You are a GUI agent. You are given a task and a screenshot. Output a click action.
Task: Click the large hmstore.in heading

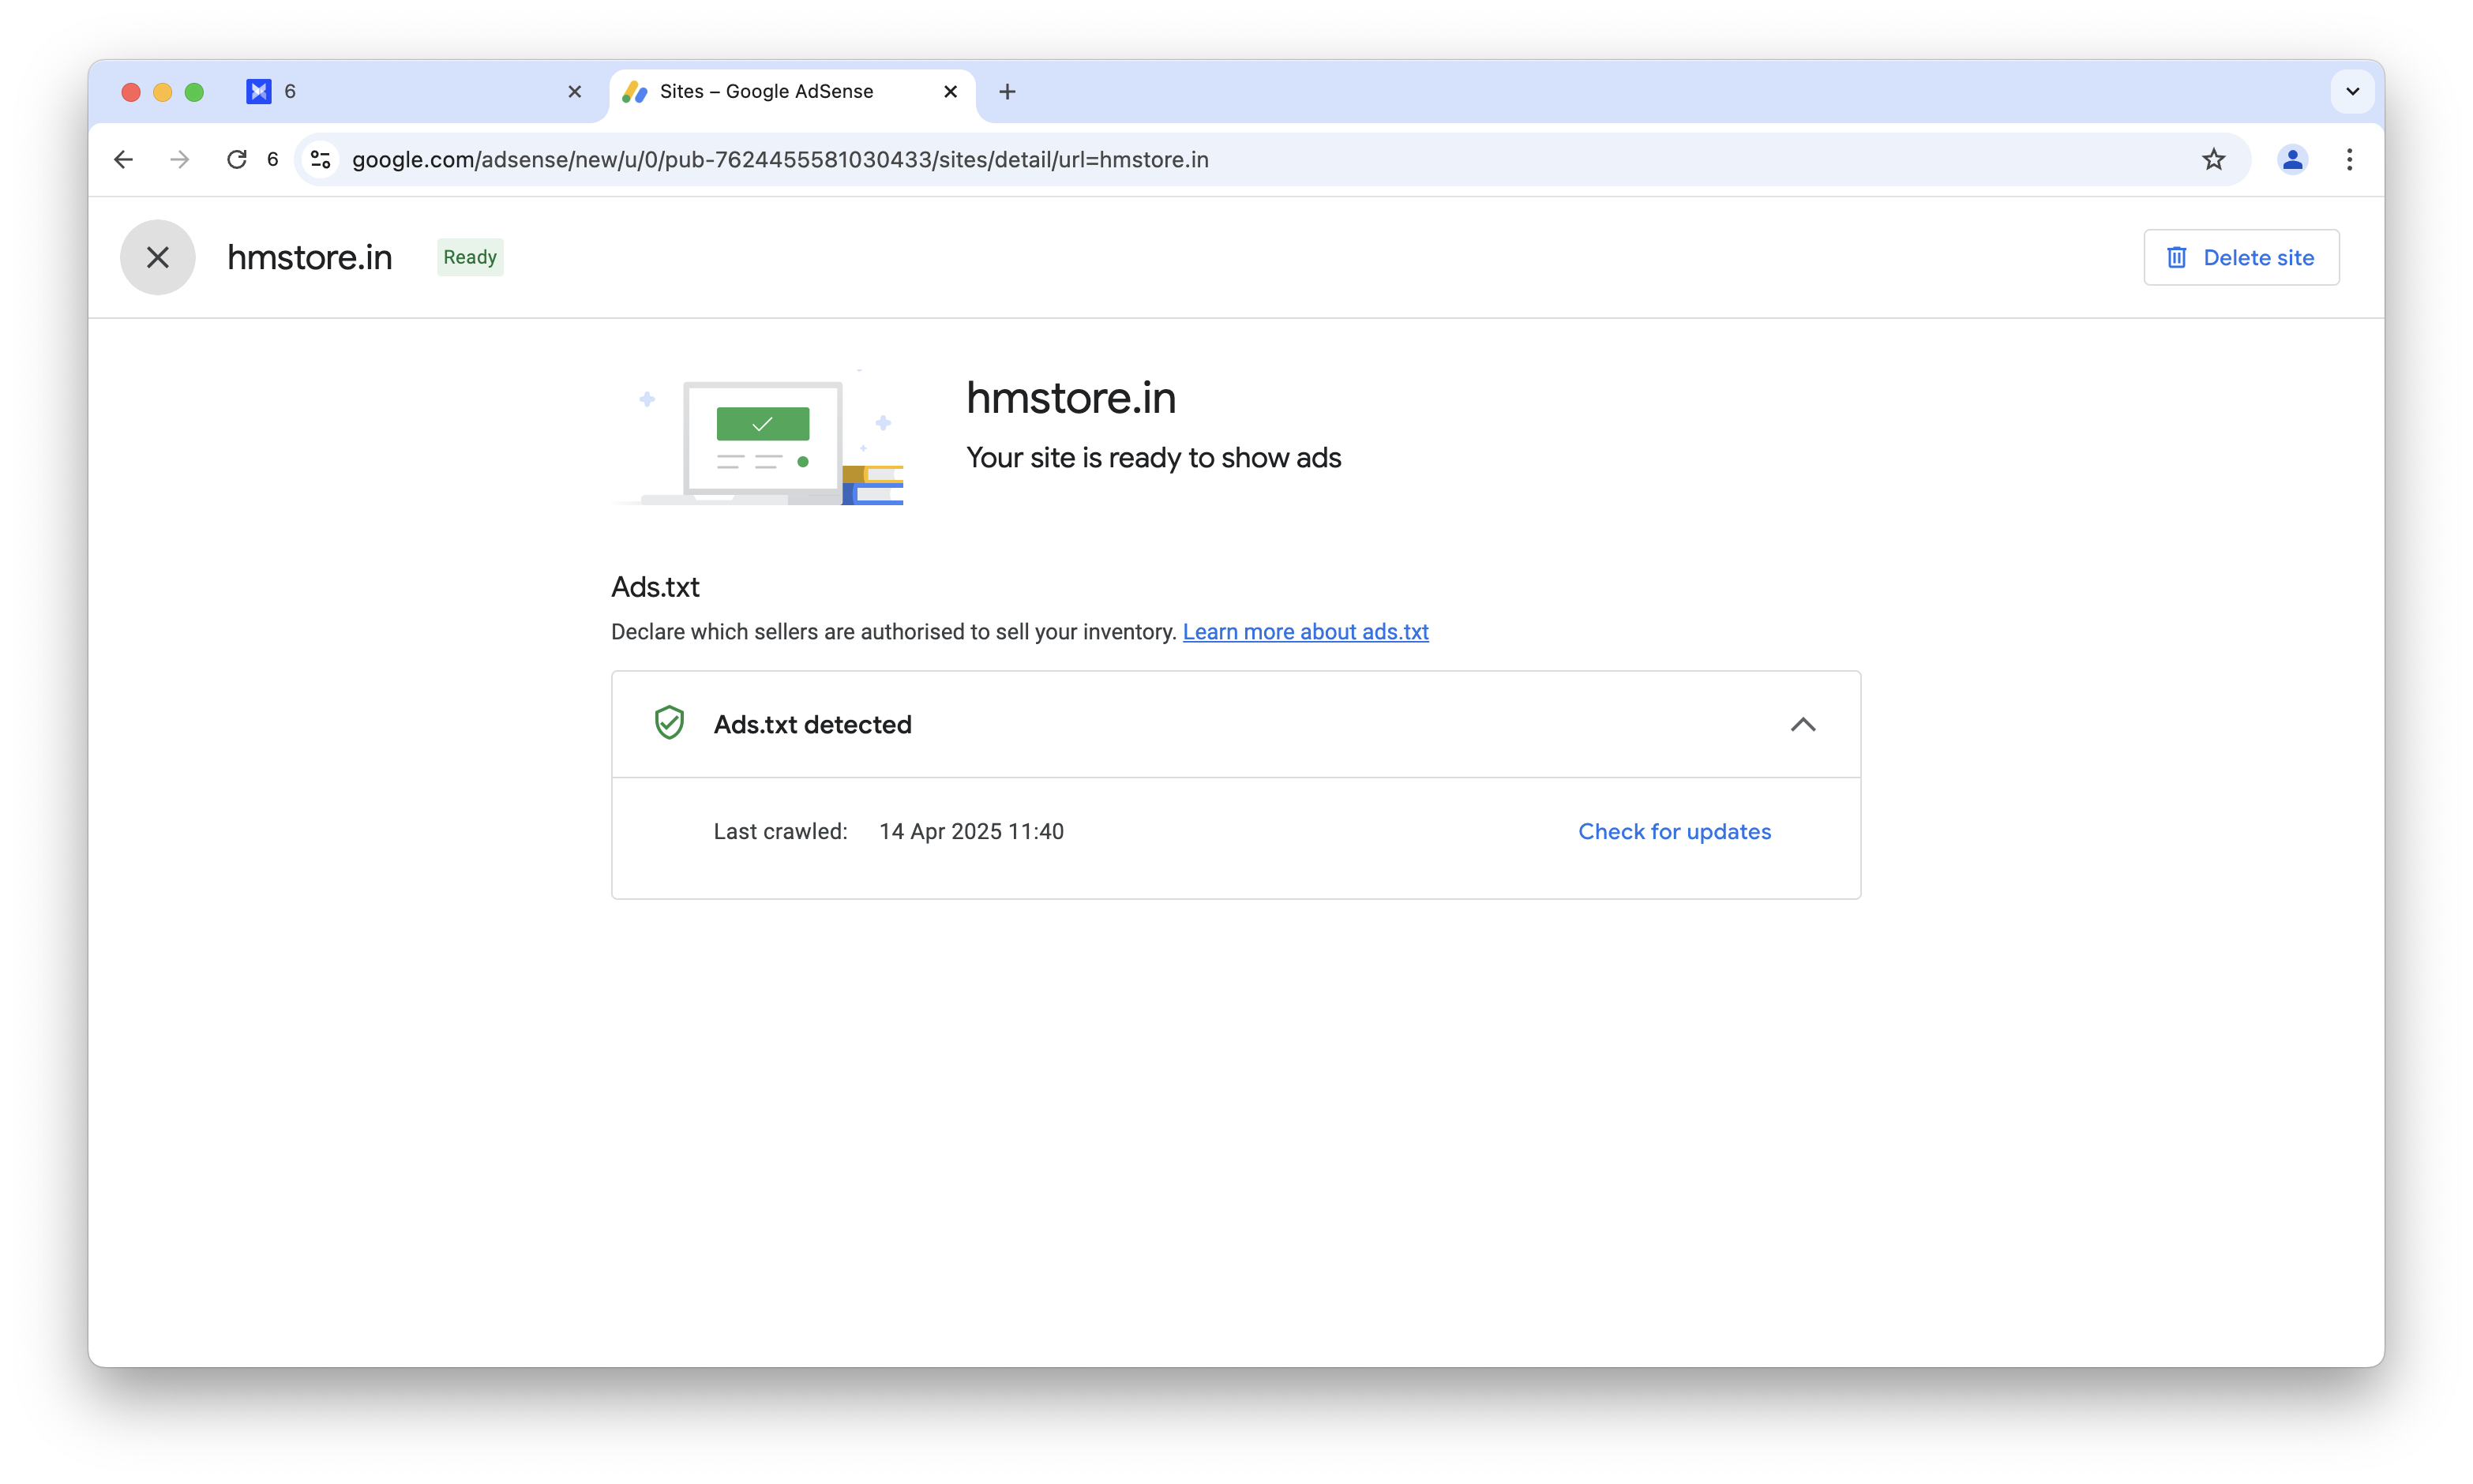(1071, 399)
